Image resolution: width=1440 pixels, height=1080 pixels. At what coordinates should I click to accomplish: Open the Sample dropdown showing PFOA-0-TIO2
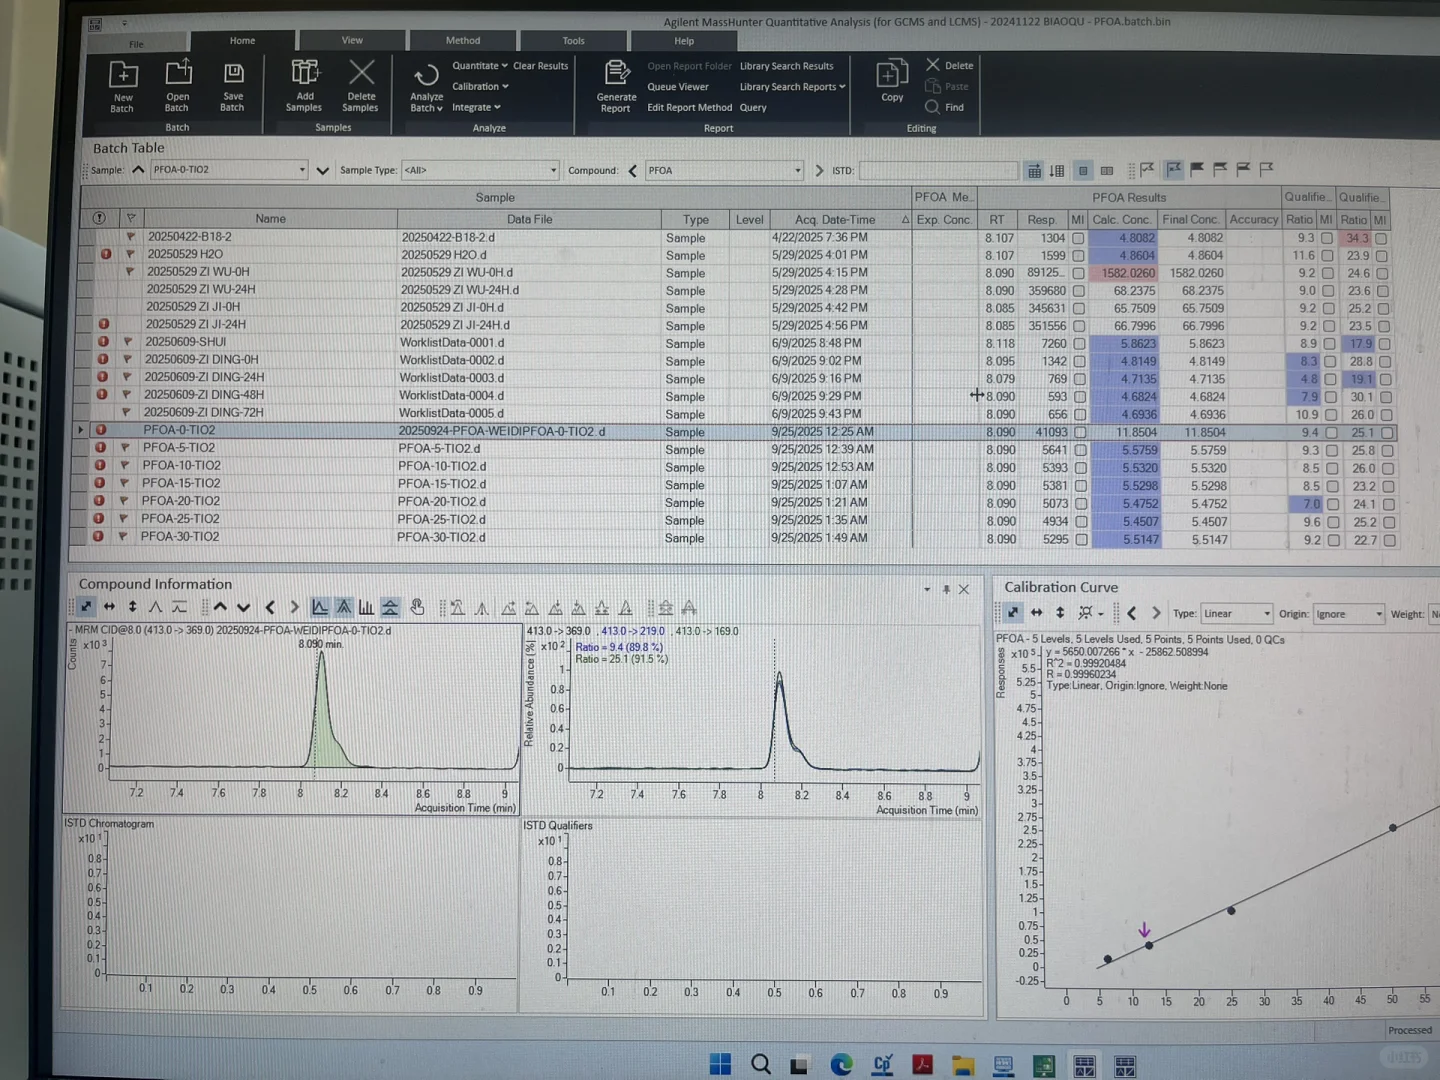[x=302, y=170]
